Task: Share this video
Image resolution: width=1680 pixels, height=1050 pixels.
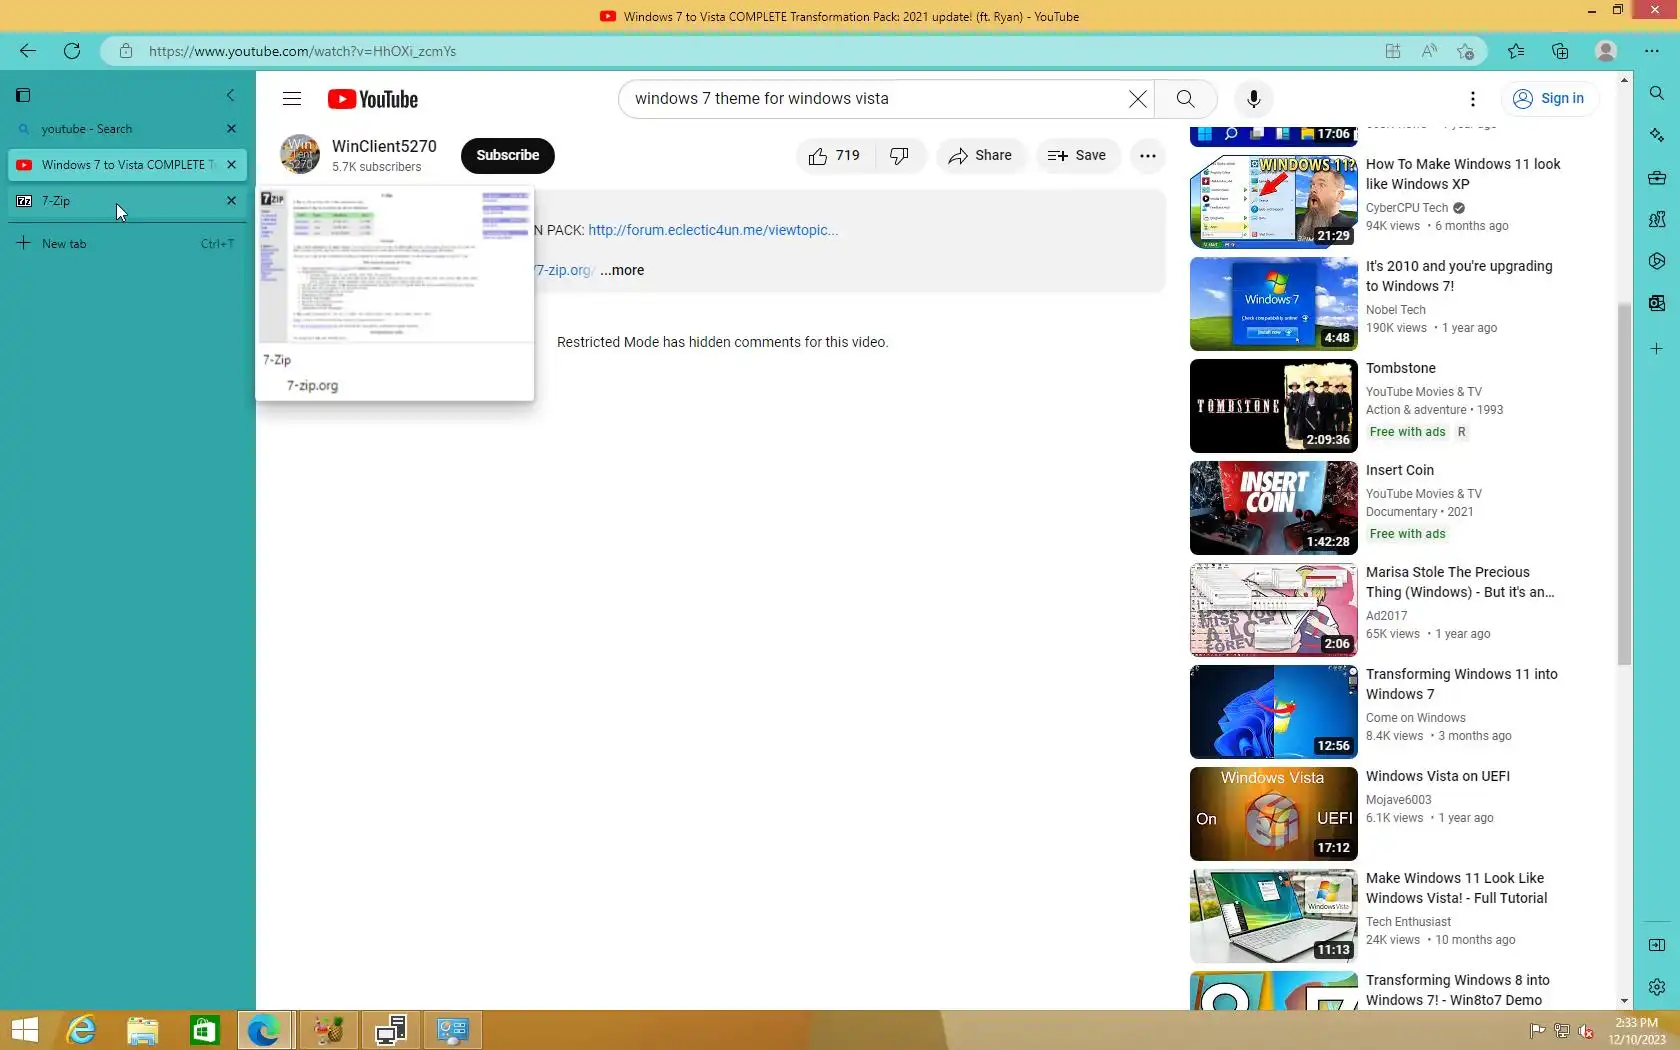Action: pos(981,155)
